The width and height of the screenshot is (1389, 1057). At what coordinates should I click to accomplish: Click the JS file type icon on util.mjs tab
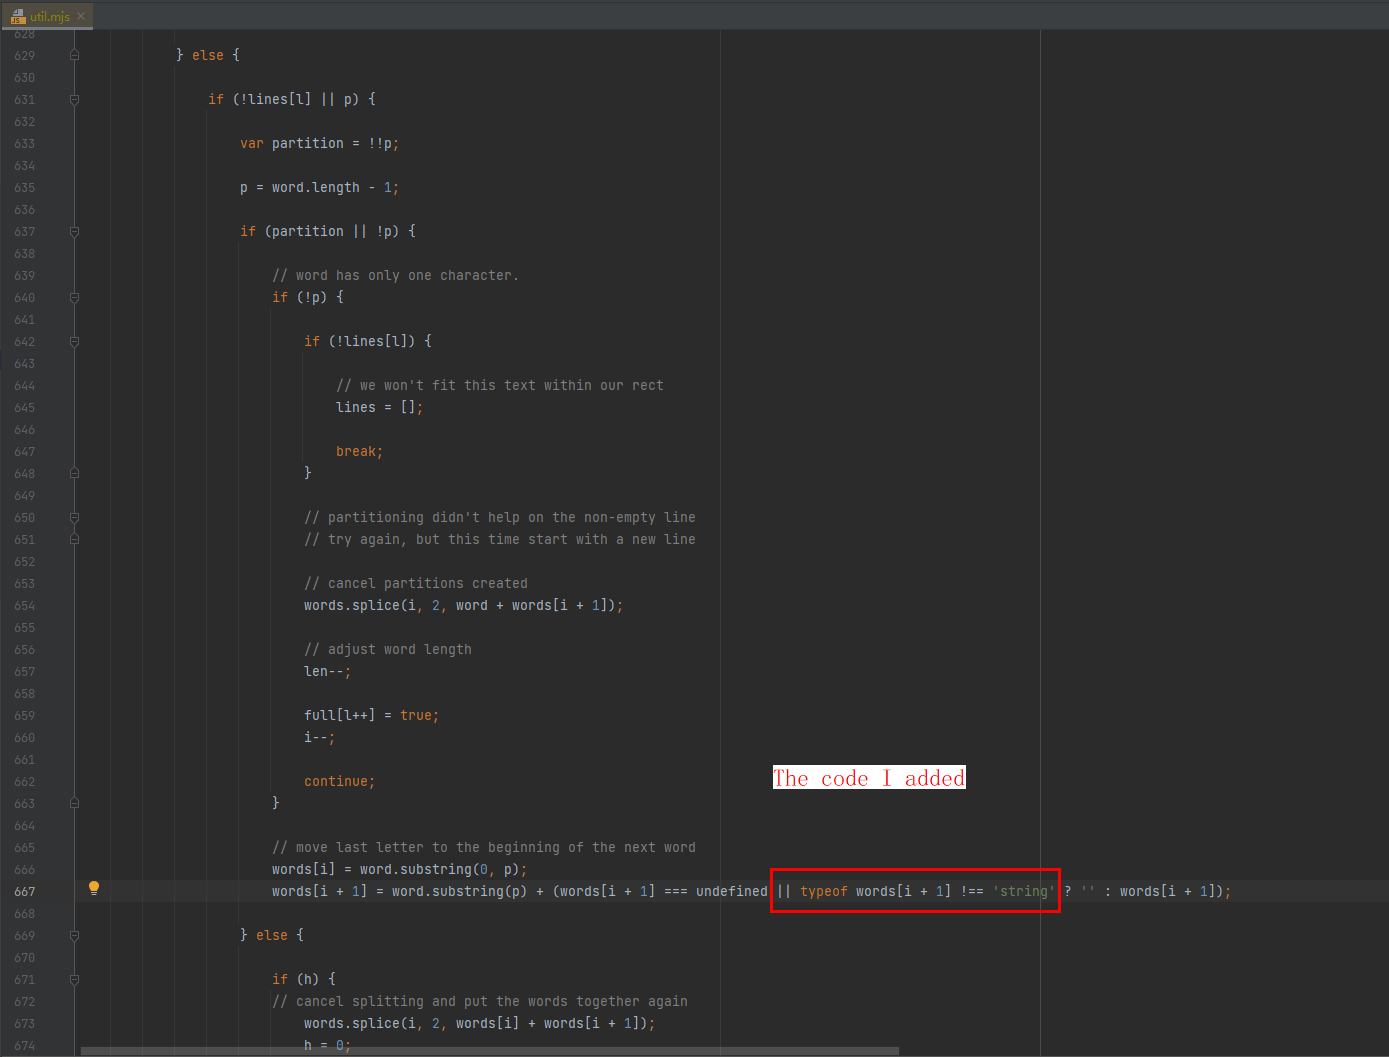[17, 16]
